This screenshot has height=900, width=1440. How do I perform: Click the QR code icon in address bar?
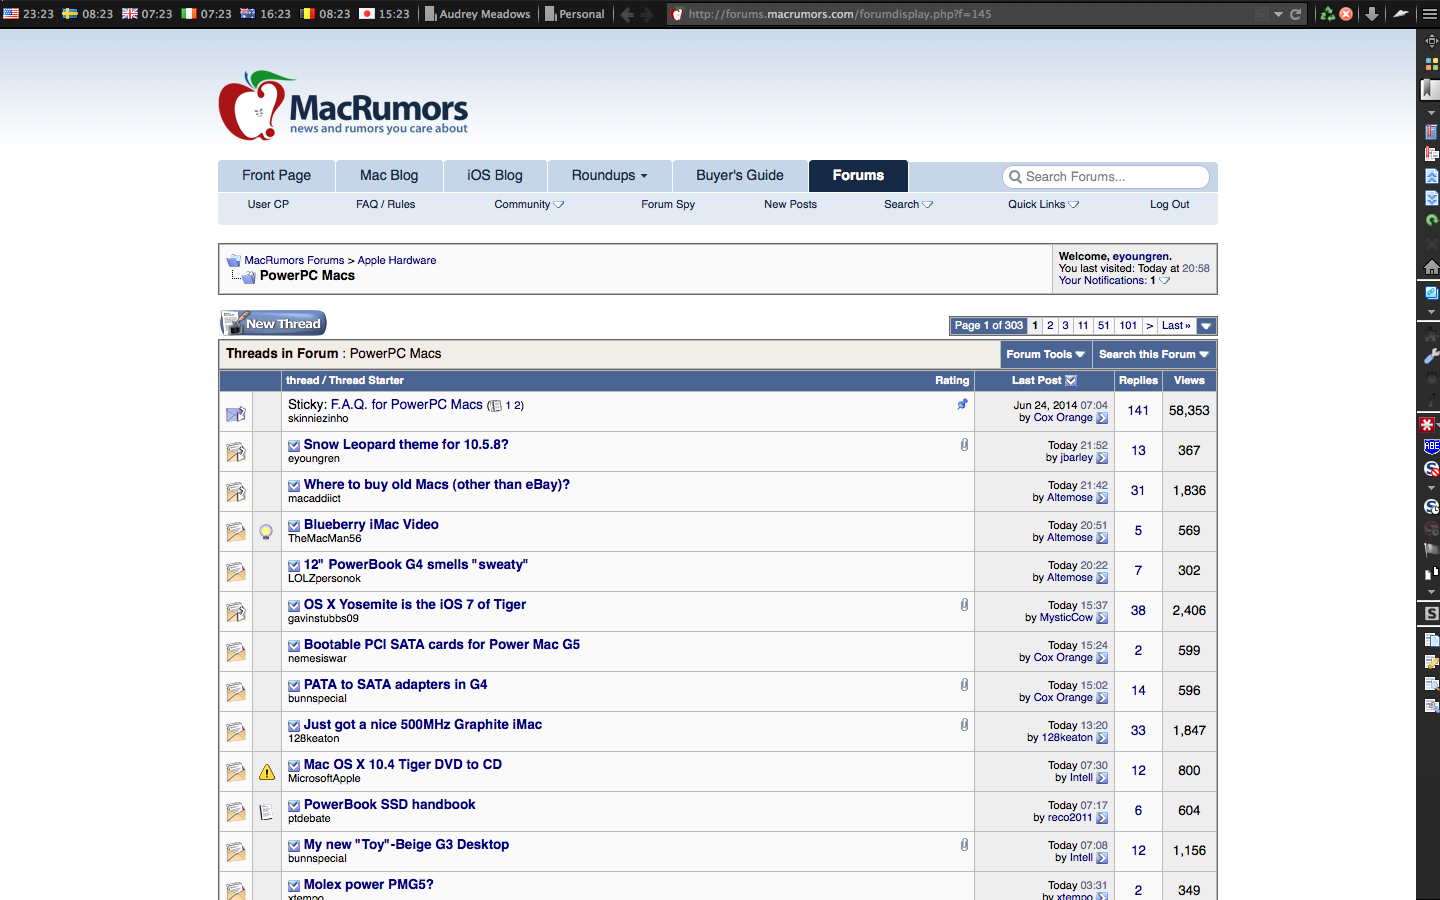tap(1262, 14)
